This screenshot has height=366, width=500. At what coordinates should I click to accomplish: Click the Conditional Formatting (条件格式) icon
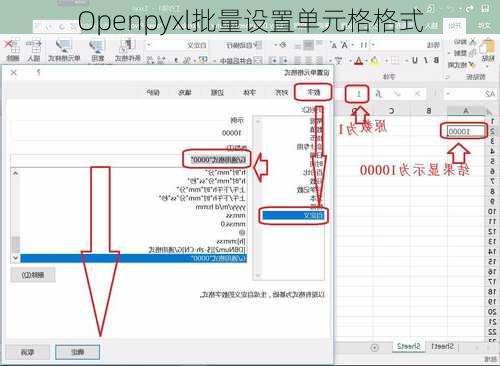pos(127,46)
